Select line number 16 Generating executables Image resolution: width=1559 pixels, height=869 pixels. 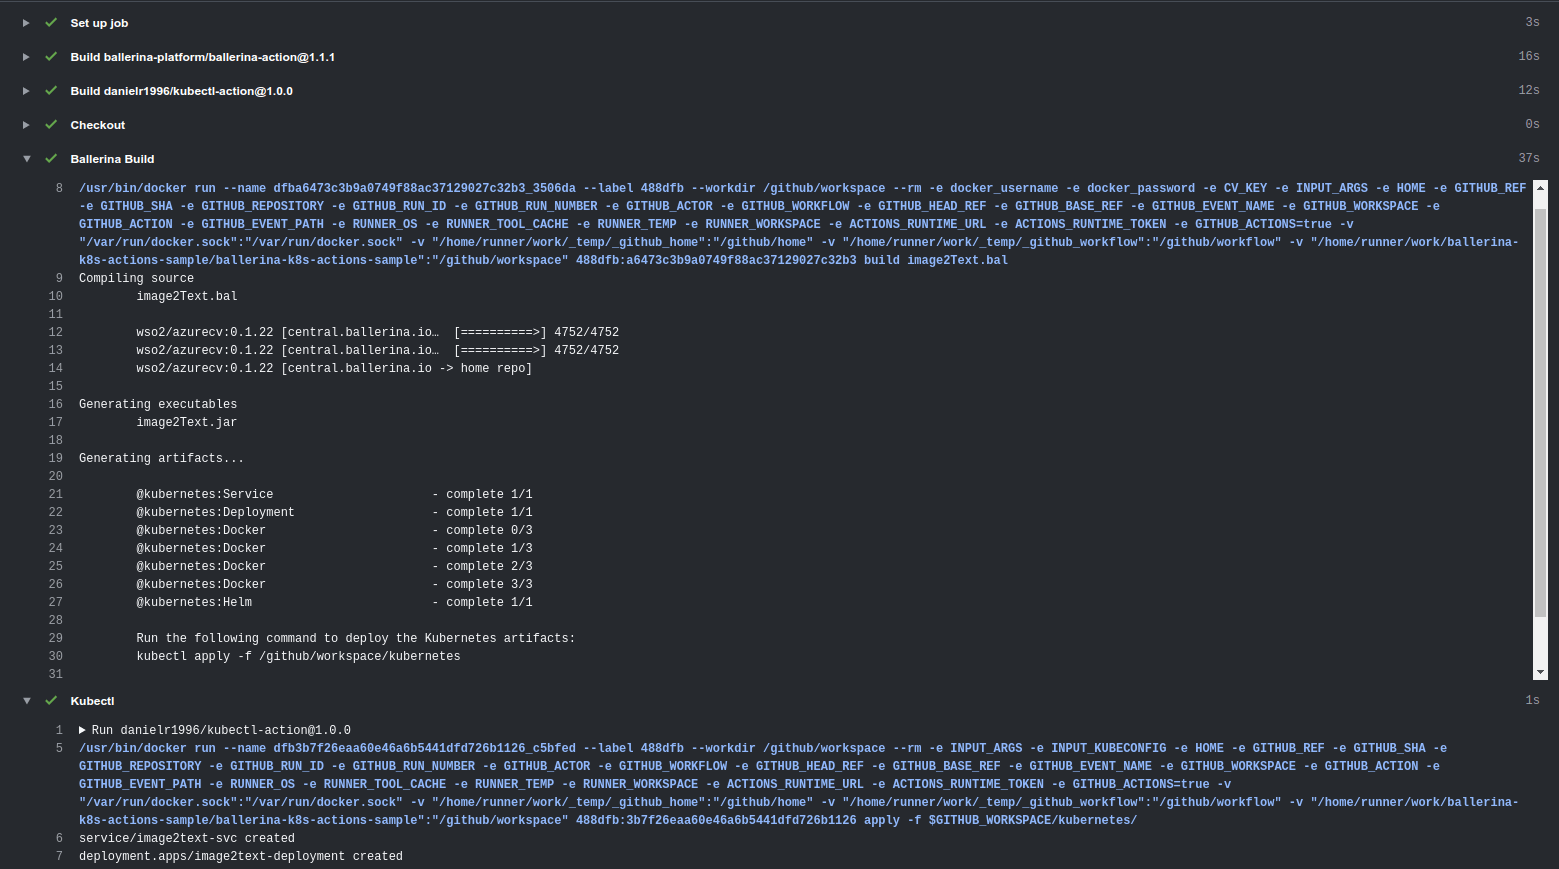click(56, 404)
